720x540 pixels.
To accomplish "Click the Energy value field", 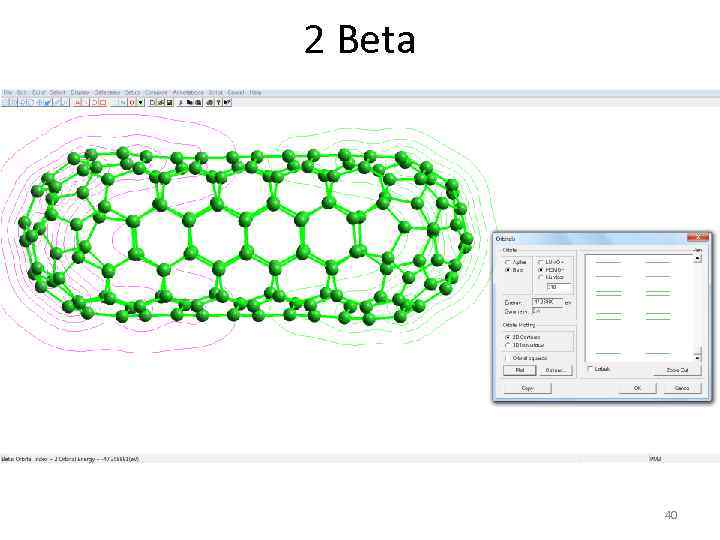I will point(547,302).
